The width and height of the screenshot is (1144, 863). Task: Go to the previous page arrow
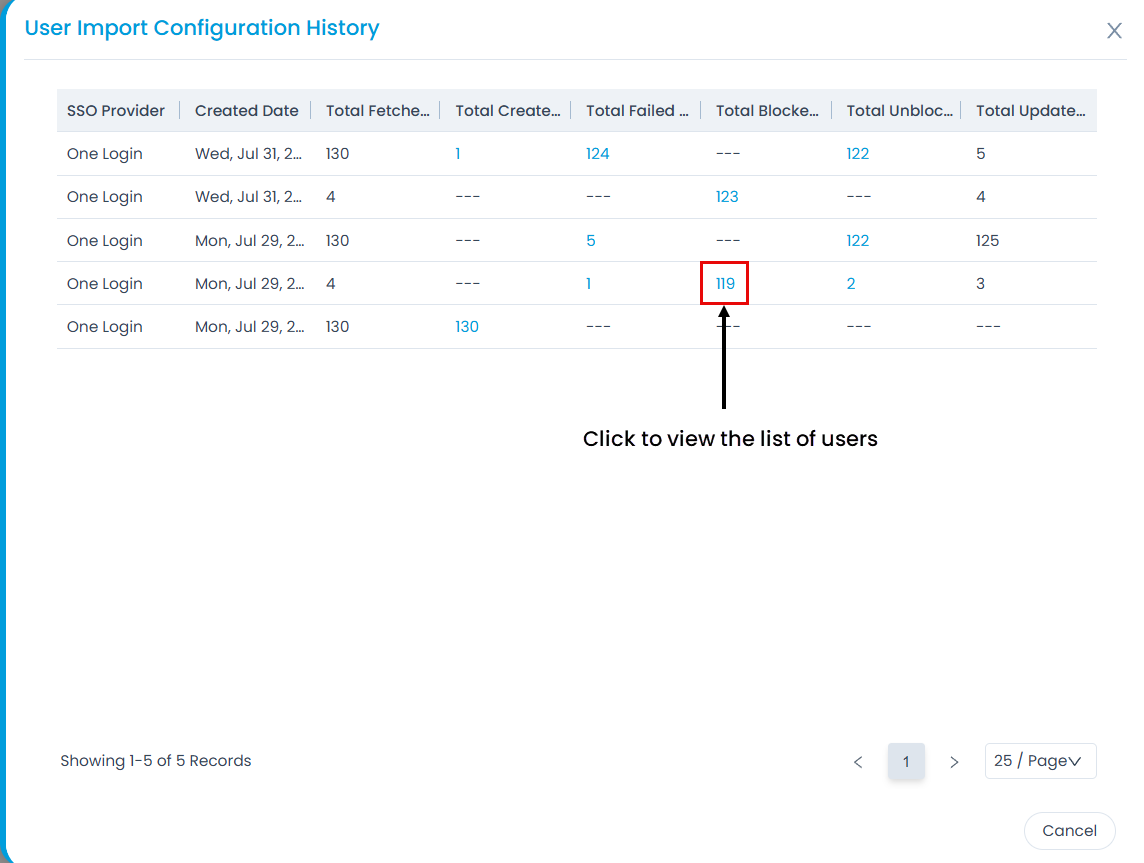(858, 762)
